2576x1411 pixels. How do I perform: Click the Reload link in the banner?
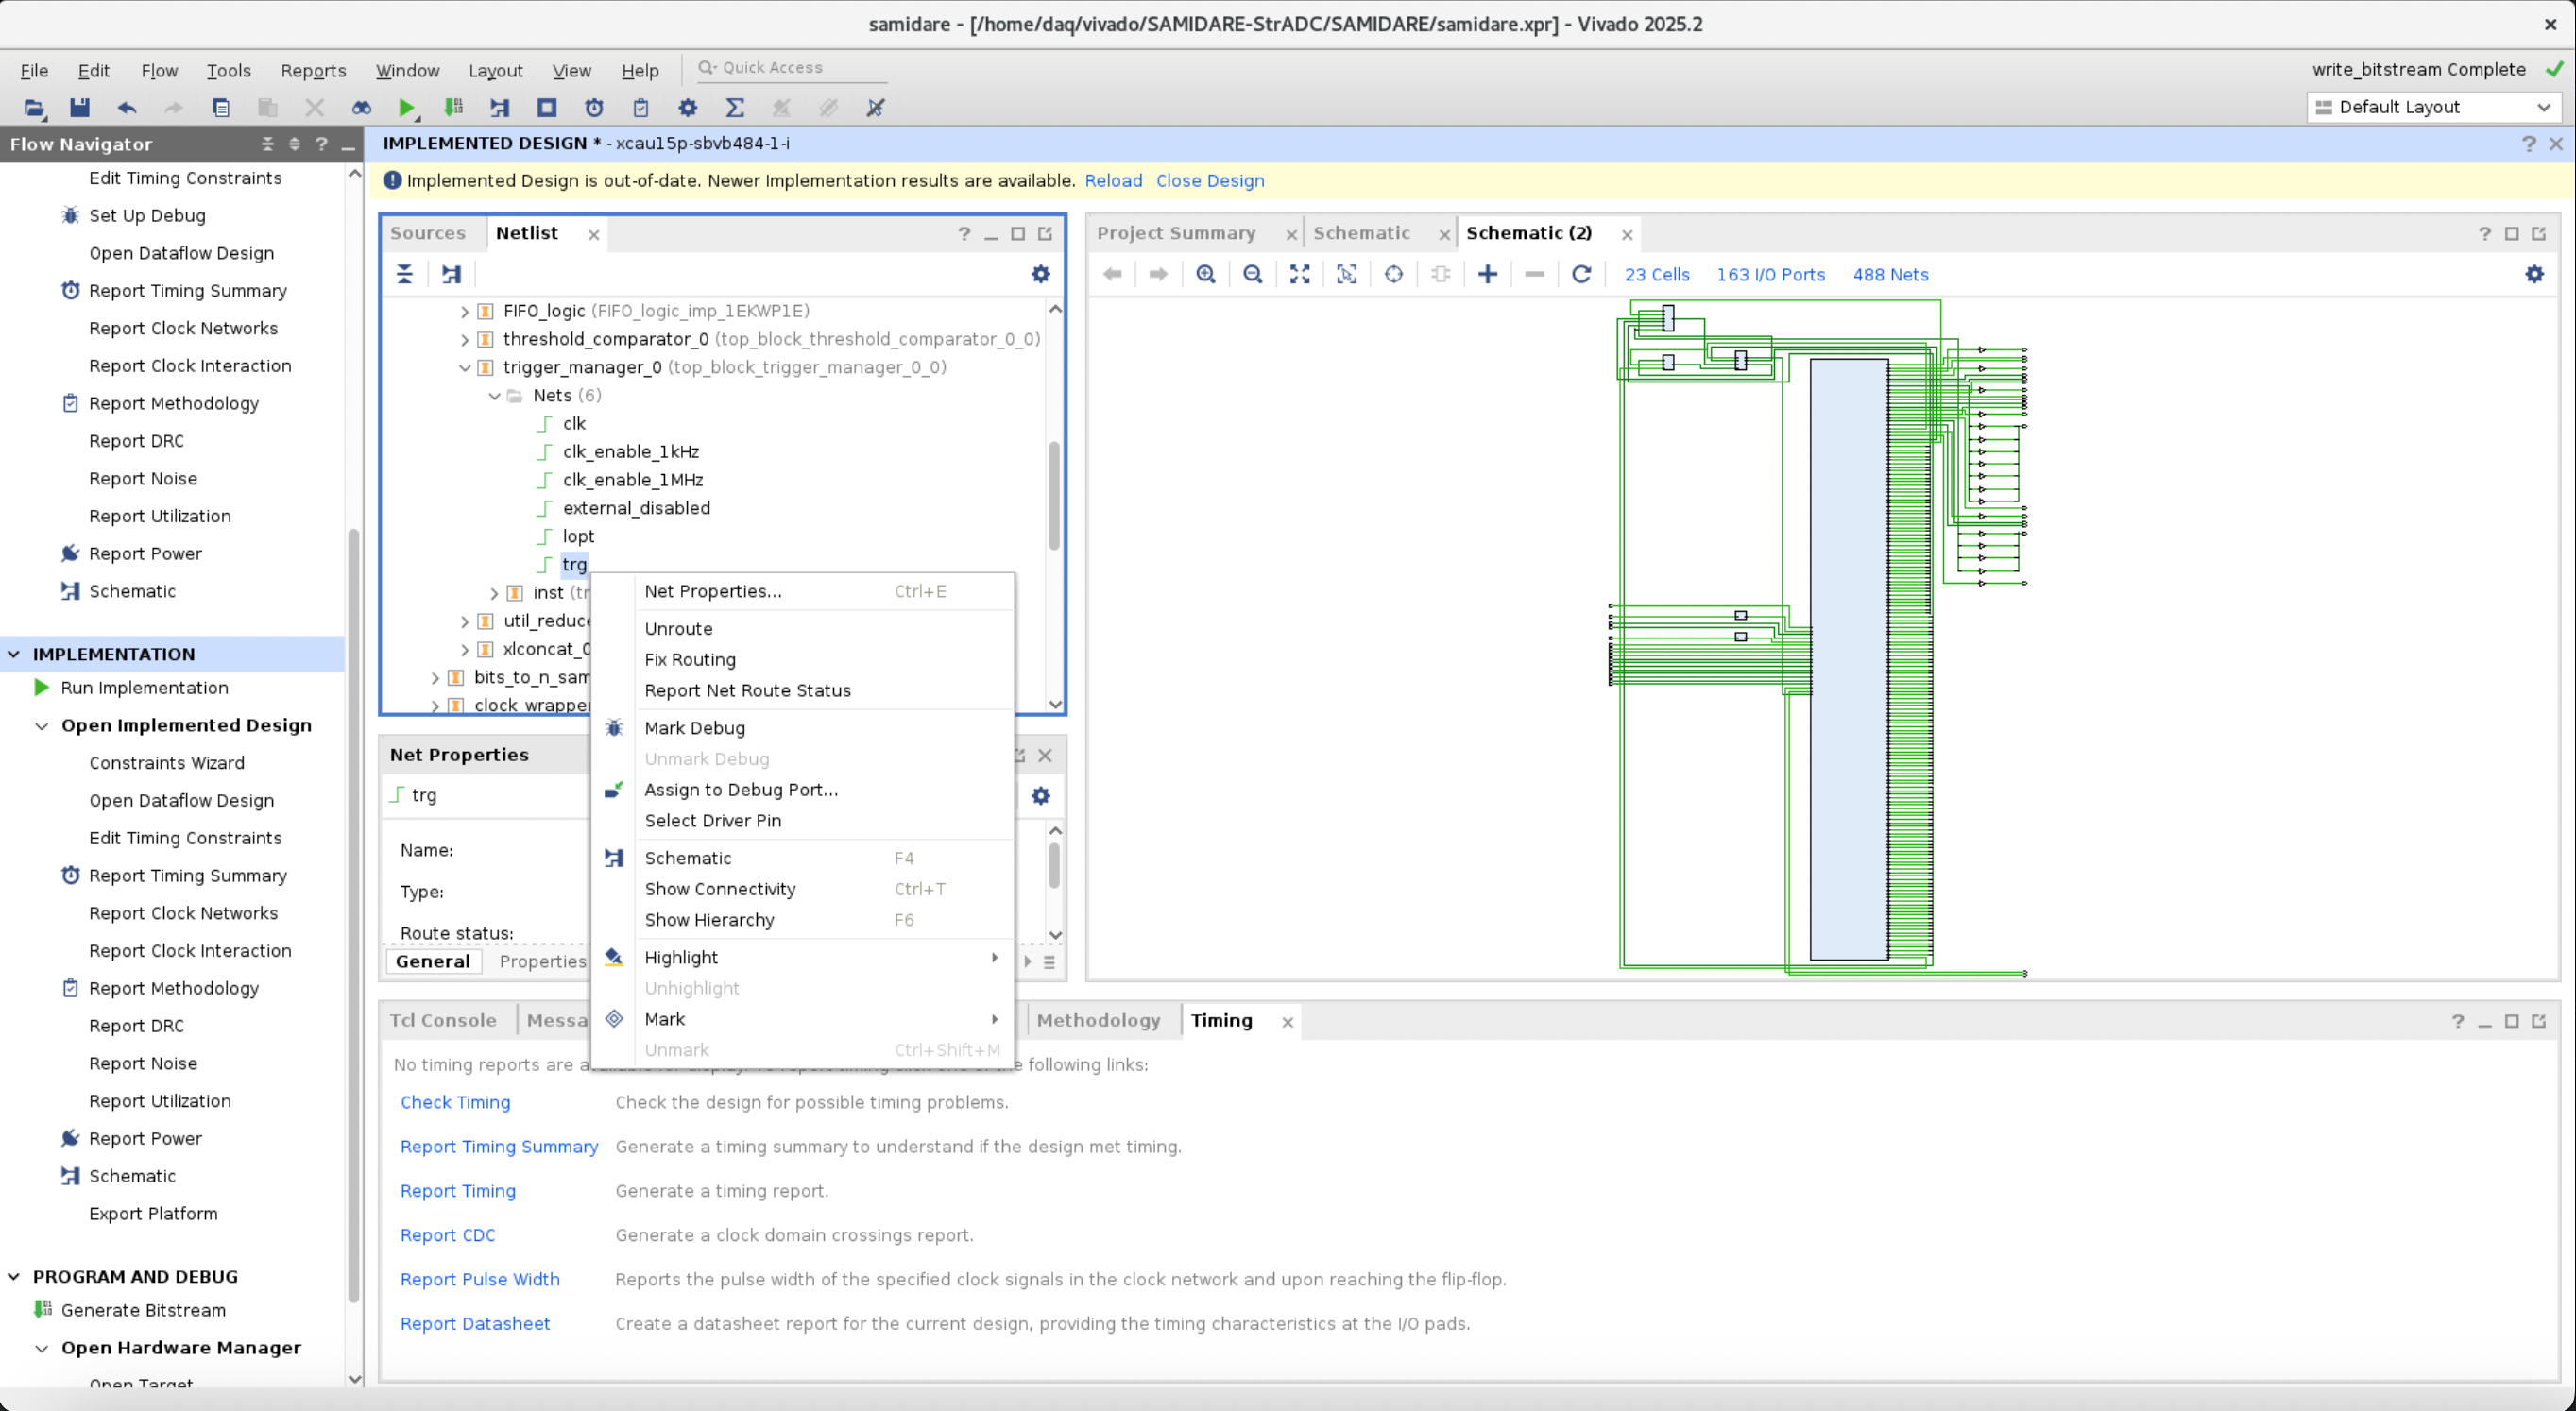click(1113, 181)
